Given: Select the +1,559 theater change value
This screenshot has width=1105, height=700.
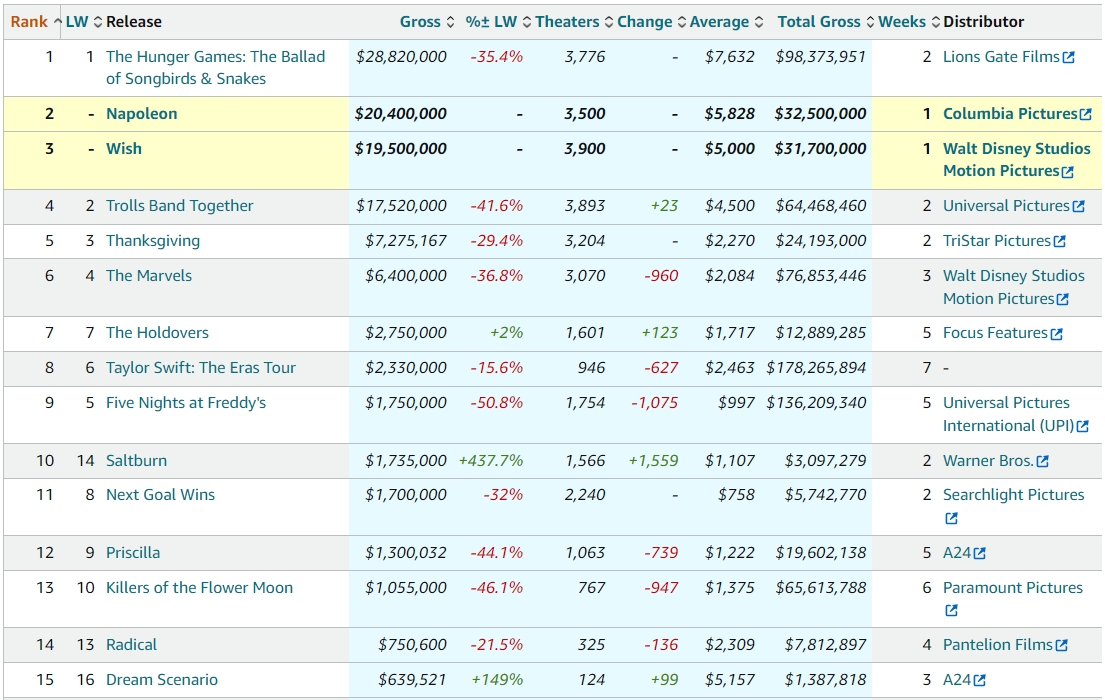Looking at the screenshot, I should 653,461.
